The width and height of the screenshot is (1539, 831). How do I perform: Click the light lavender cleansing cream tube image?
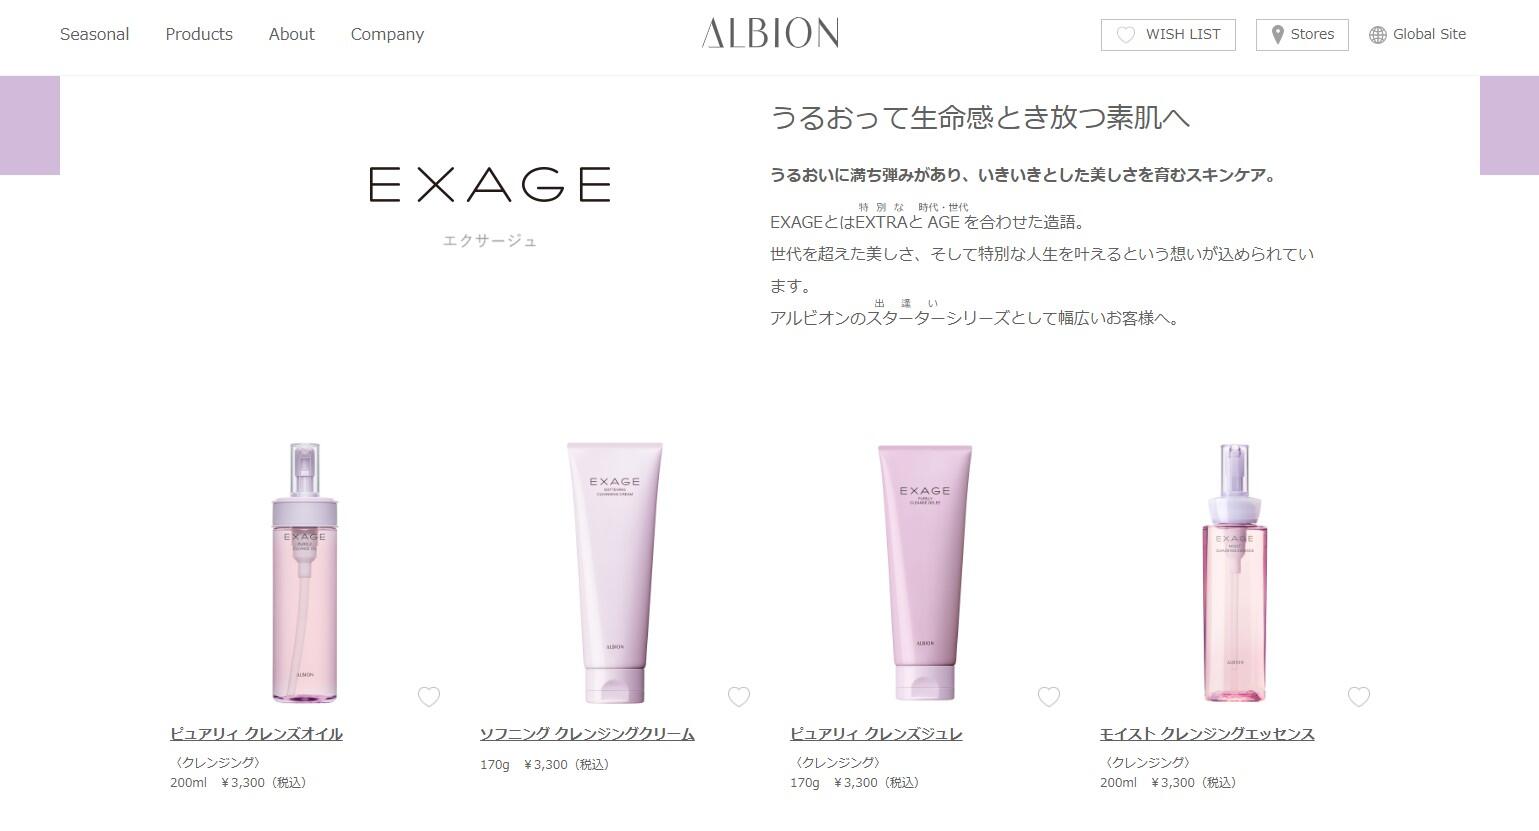[x=615, y=572]
